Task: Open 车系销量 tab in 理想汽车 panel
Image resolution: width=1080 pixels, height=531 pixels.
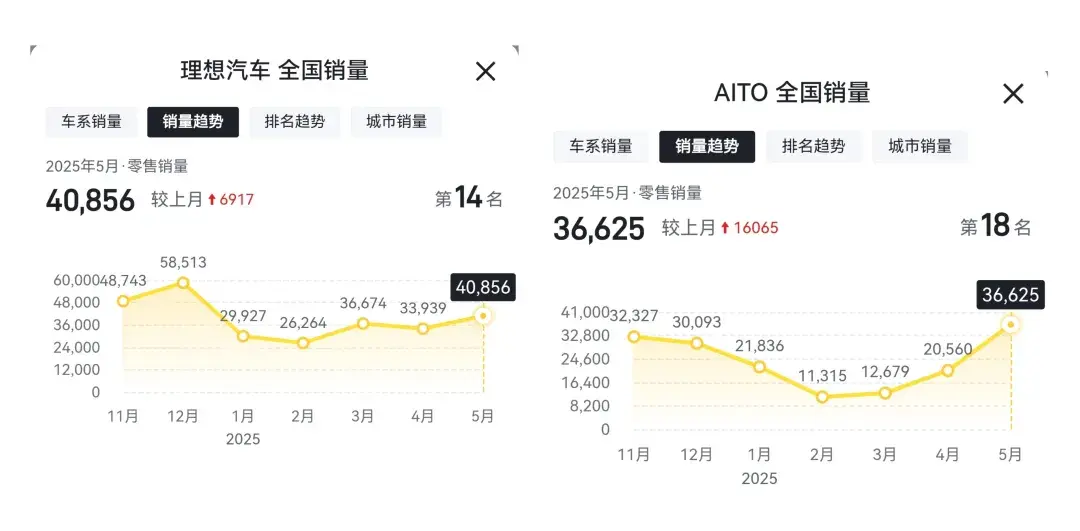Action: point(92,122)
